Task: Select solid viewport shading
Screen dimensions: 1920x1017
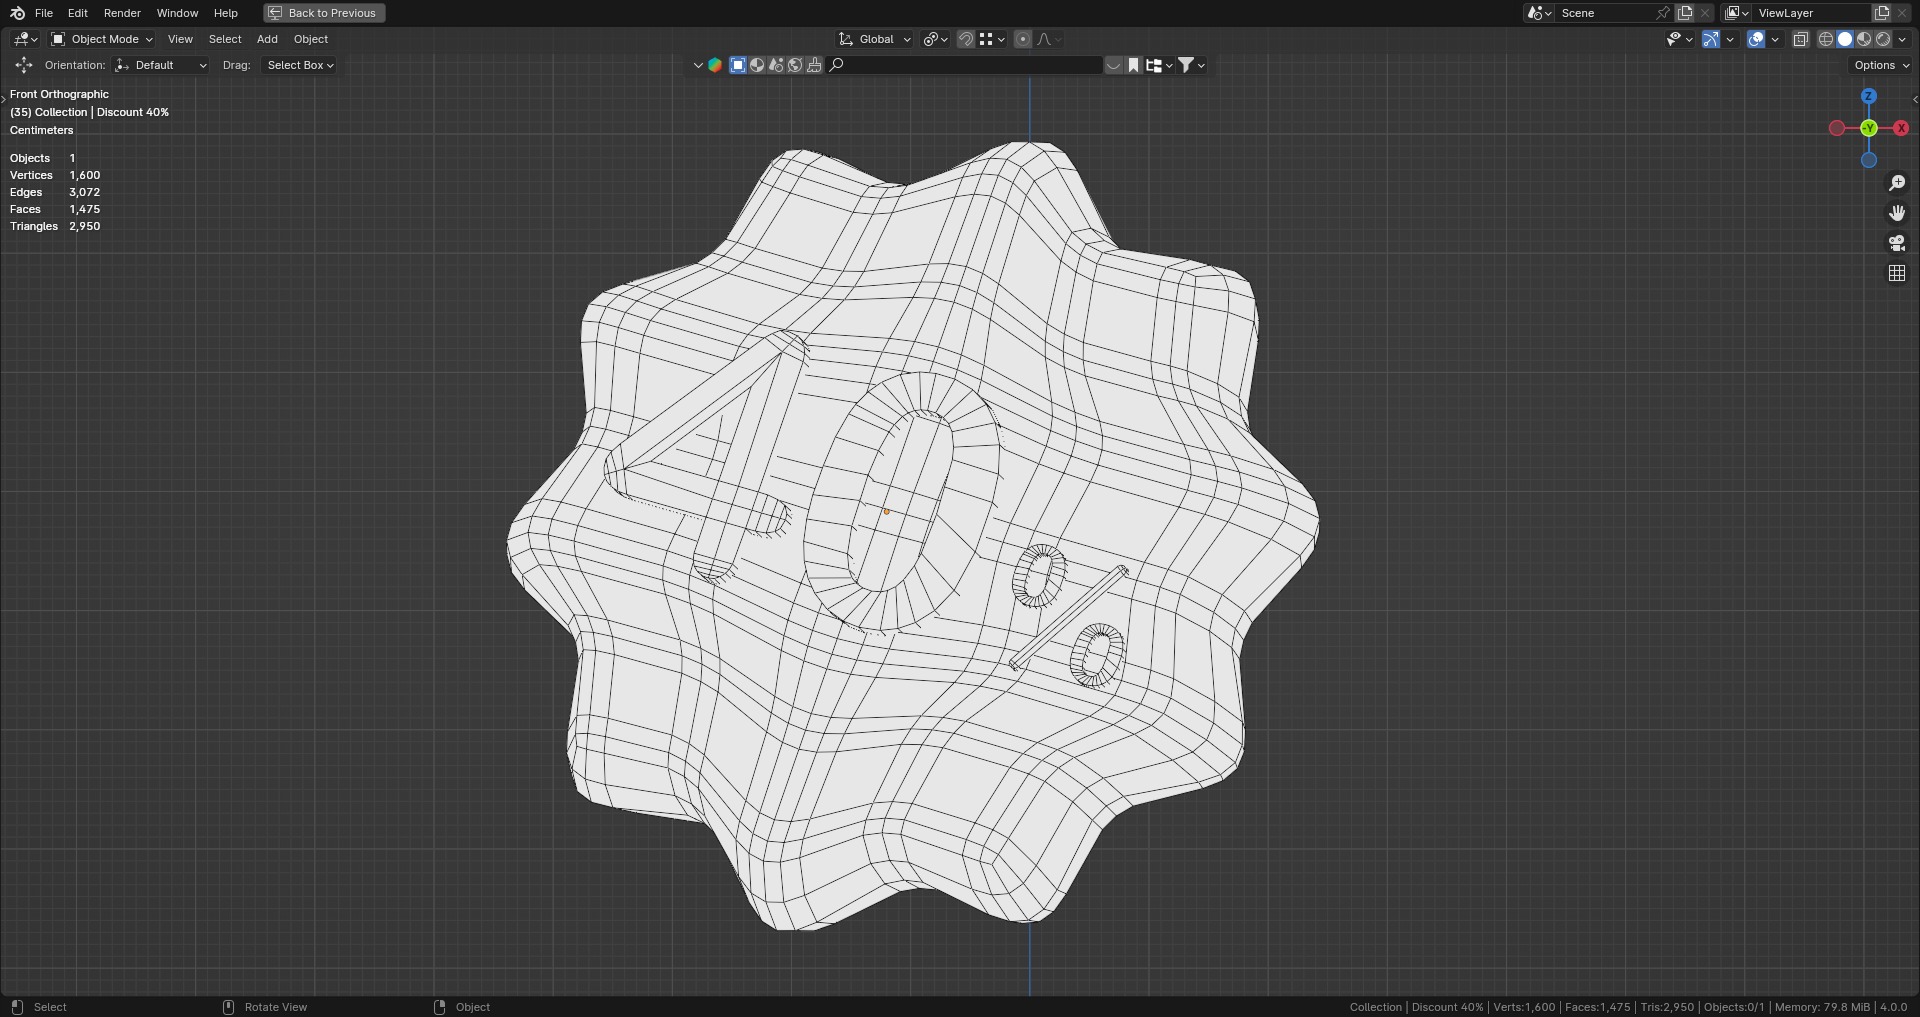Action: pyautogui.click(x=1845, y=39)
